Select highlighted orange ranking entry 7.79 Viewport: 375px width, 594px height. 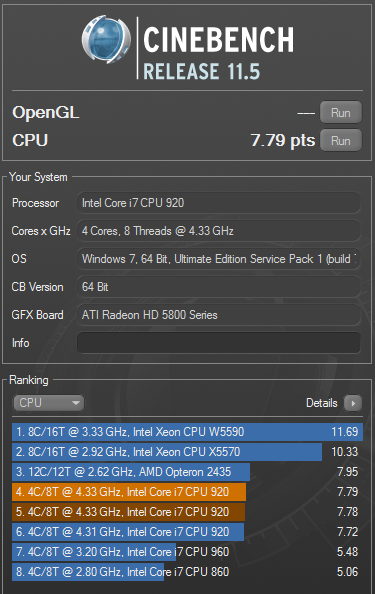pyautogui.click(x=187, y=492)
